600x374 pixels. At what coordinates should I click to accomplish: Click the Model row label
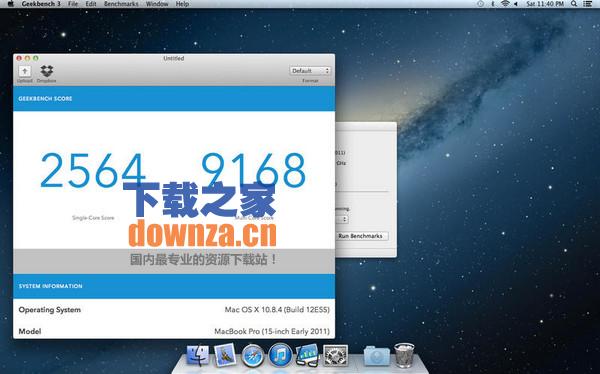tap(30, 332)
